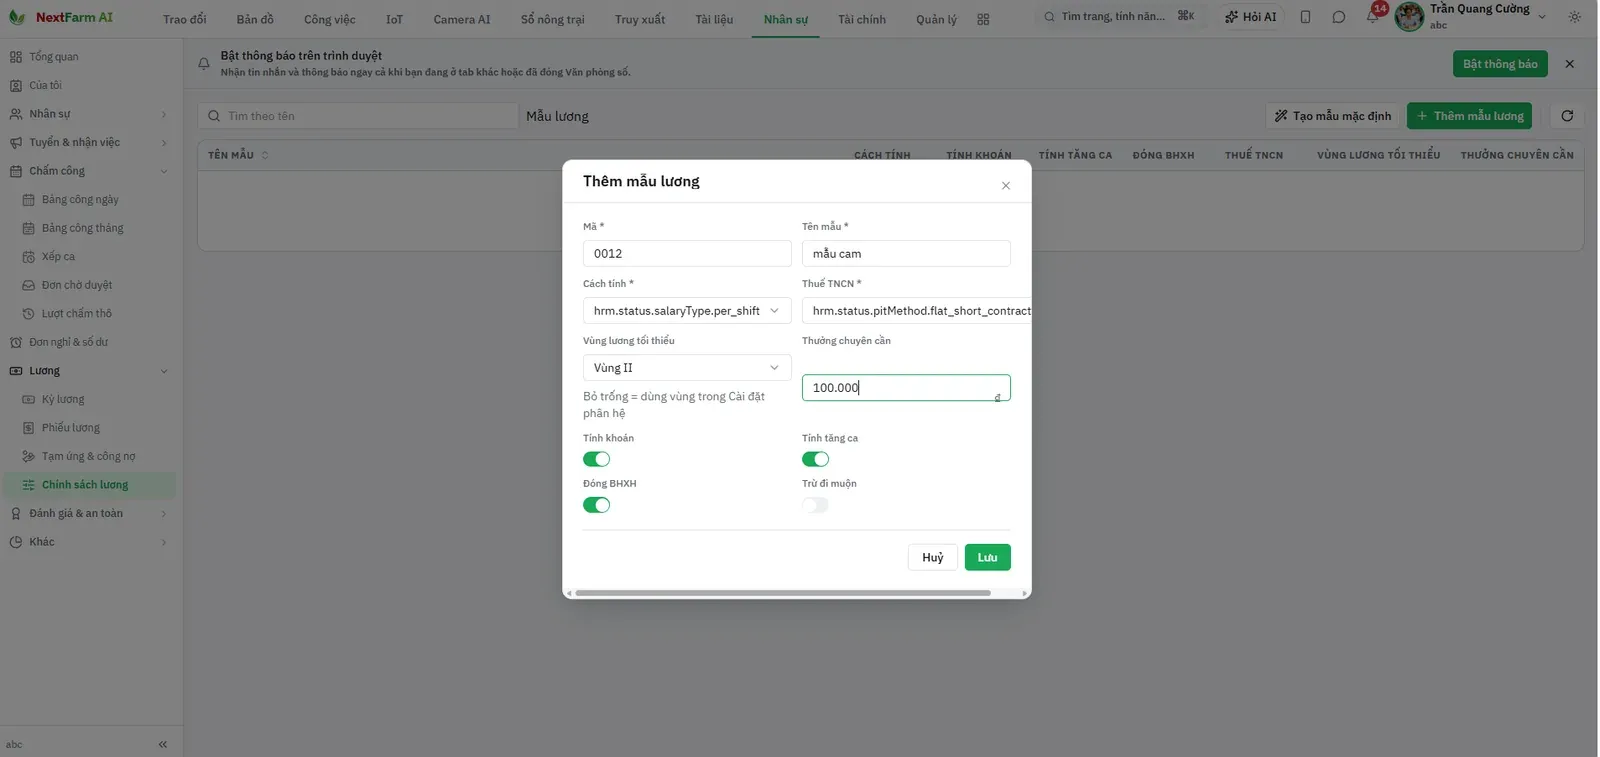Click the refresh icon next to Thêm mẫu lương
This screenshot has height=757, width=1600.
click(x=1567, y=116)
